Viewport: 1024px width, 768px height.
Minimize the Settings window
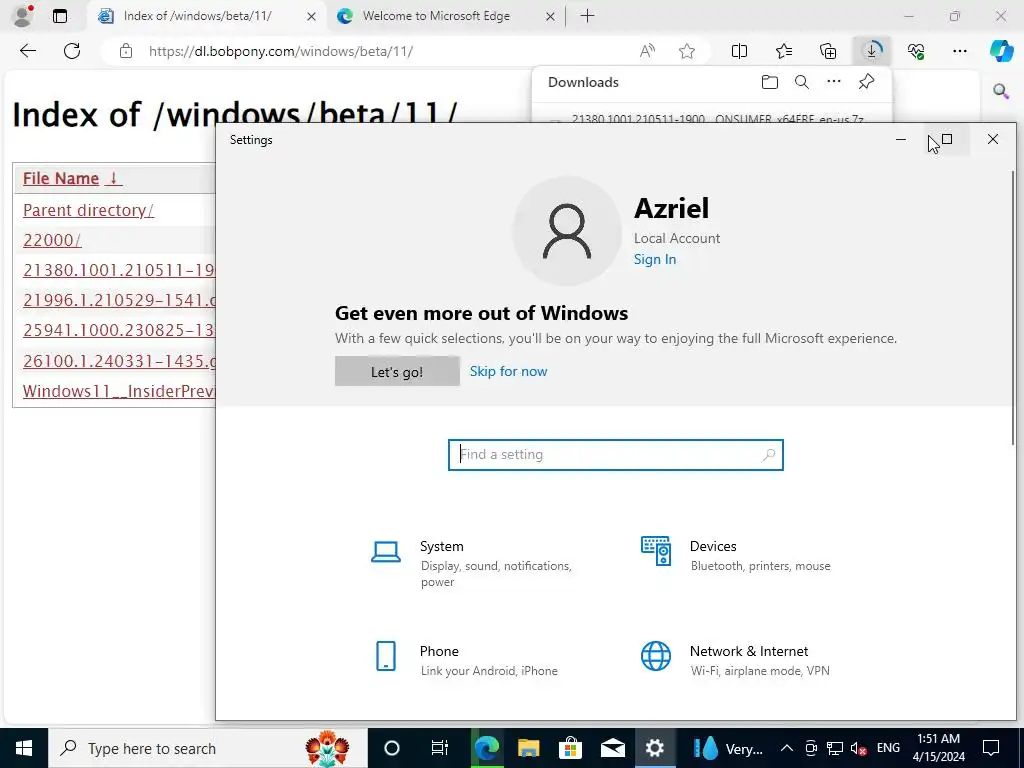[x=901, y=139]
